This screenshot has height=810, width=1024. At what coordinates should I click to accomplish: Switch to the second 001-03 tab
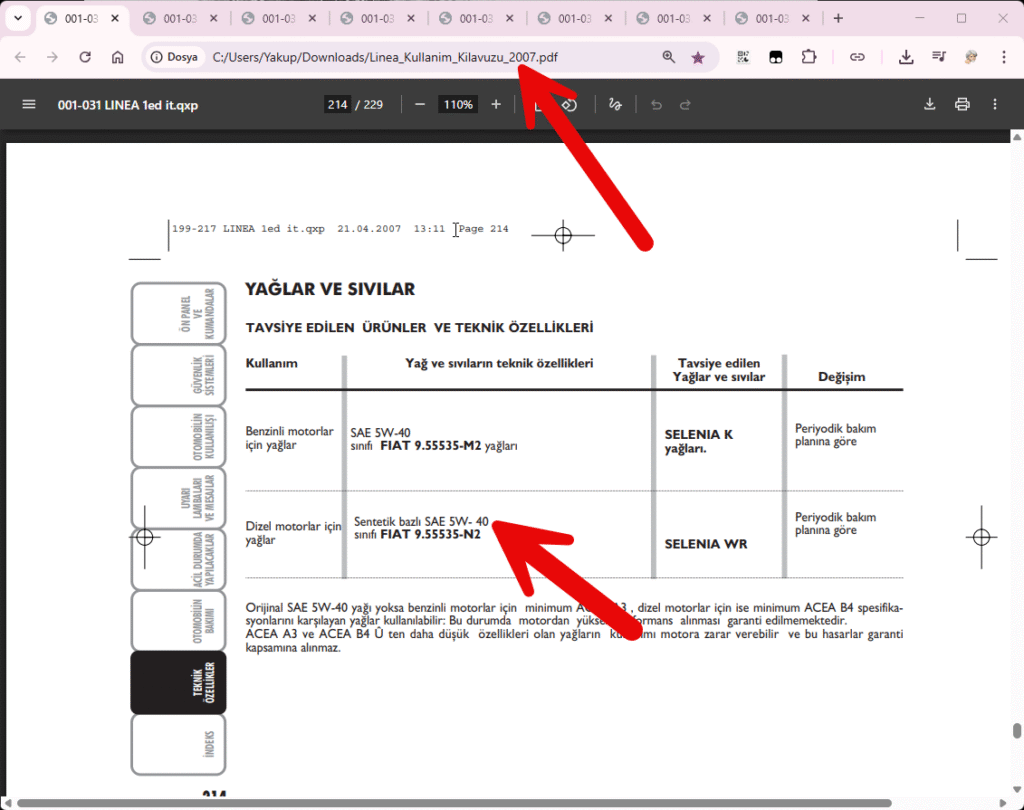point(180,18)
